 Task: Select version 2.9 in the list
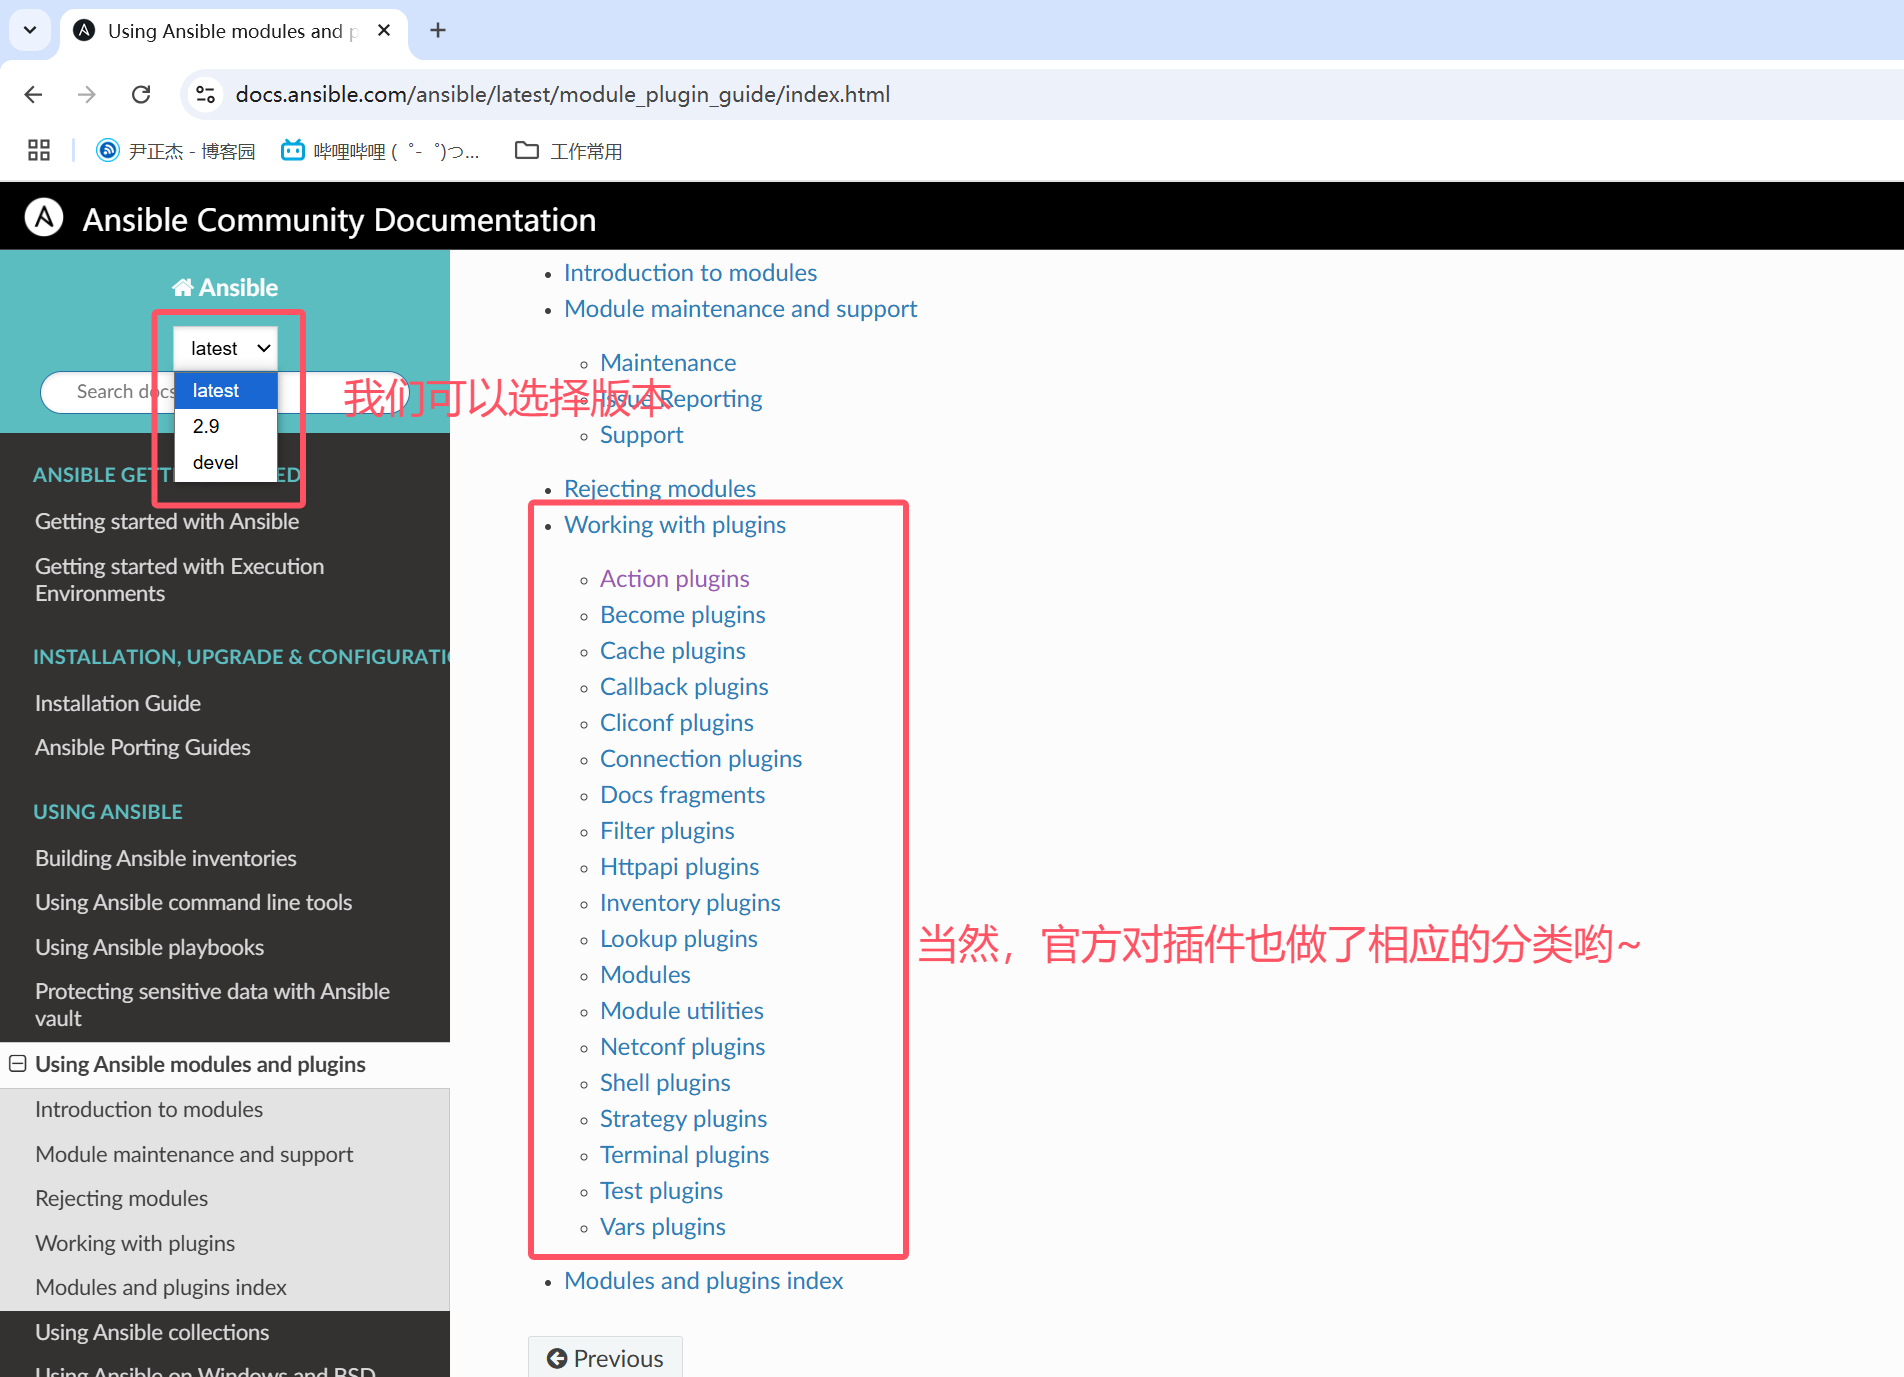click(x=226, y=426)
